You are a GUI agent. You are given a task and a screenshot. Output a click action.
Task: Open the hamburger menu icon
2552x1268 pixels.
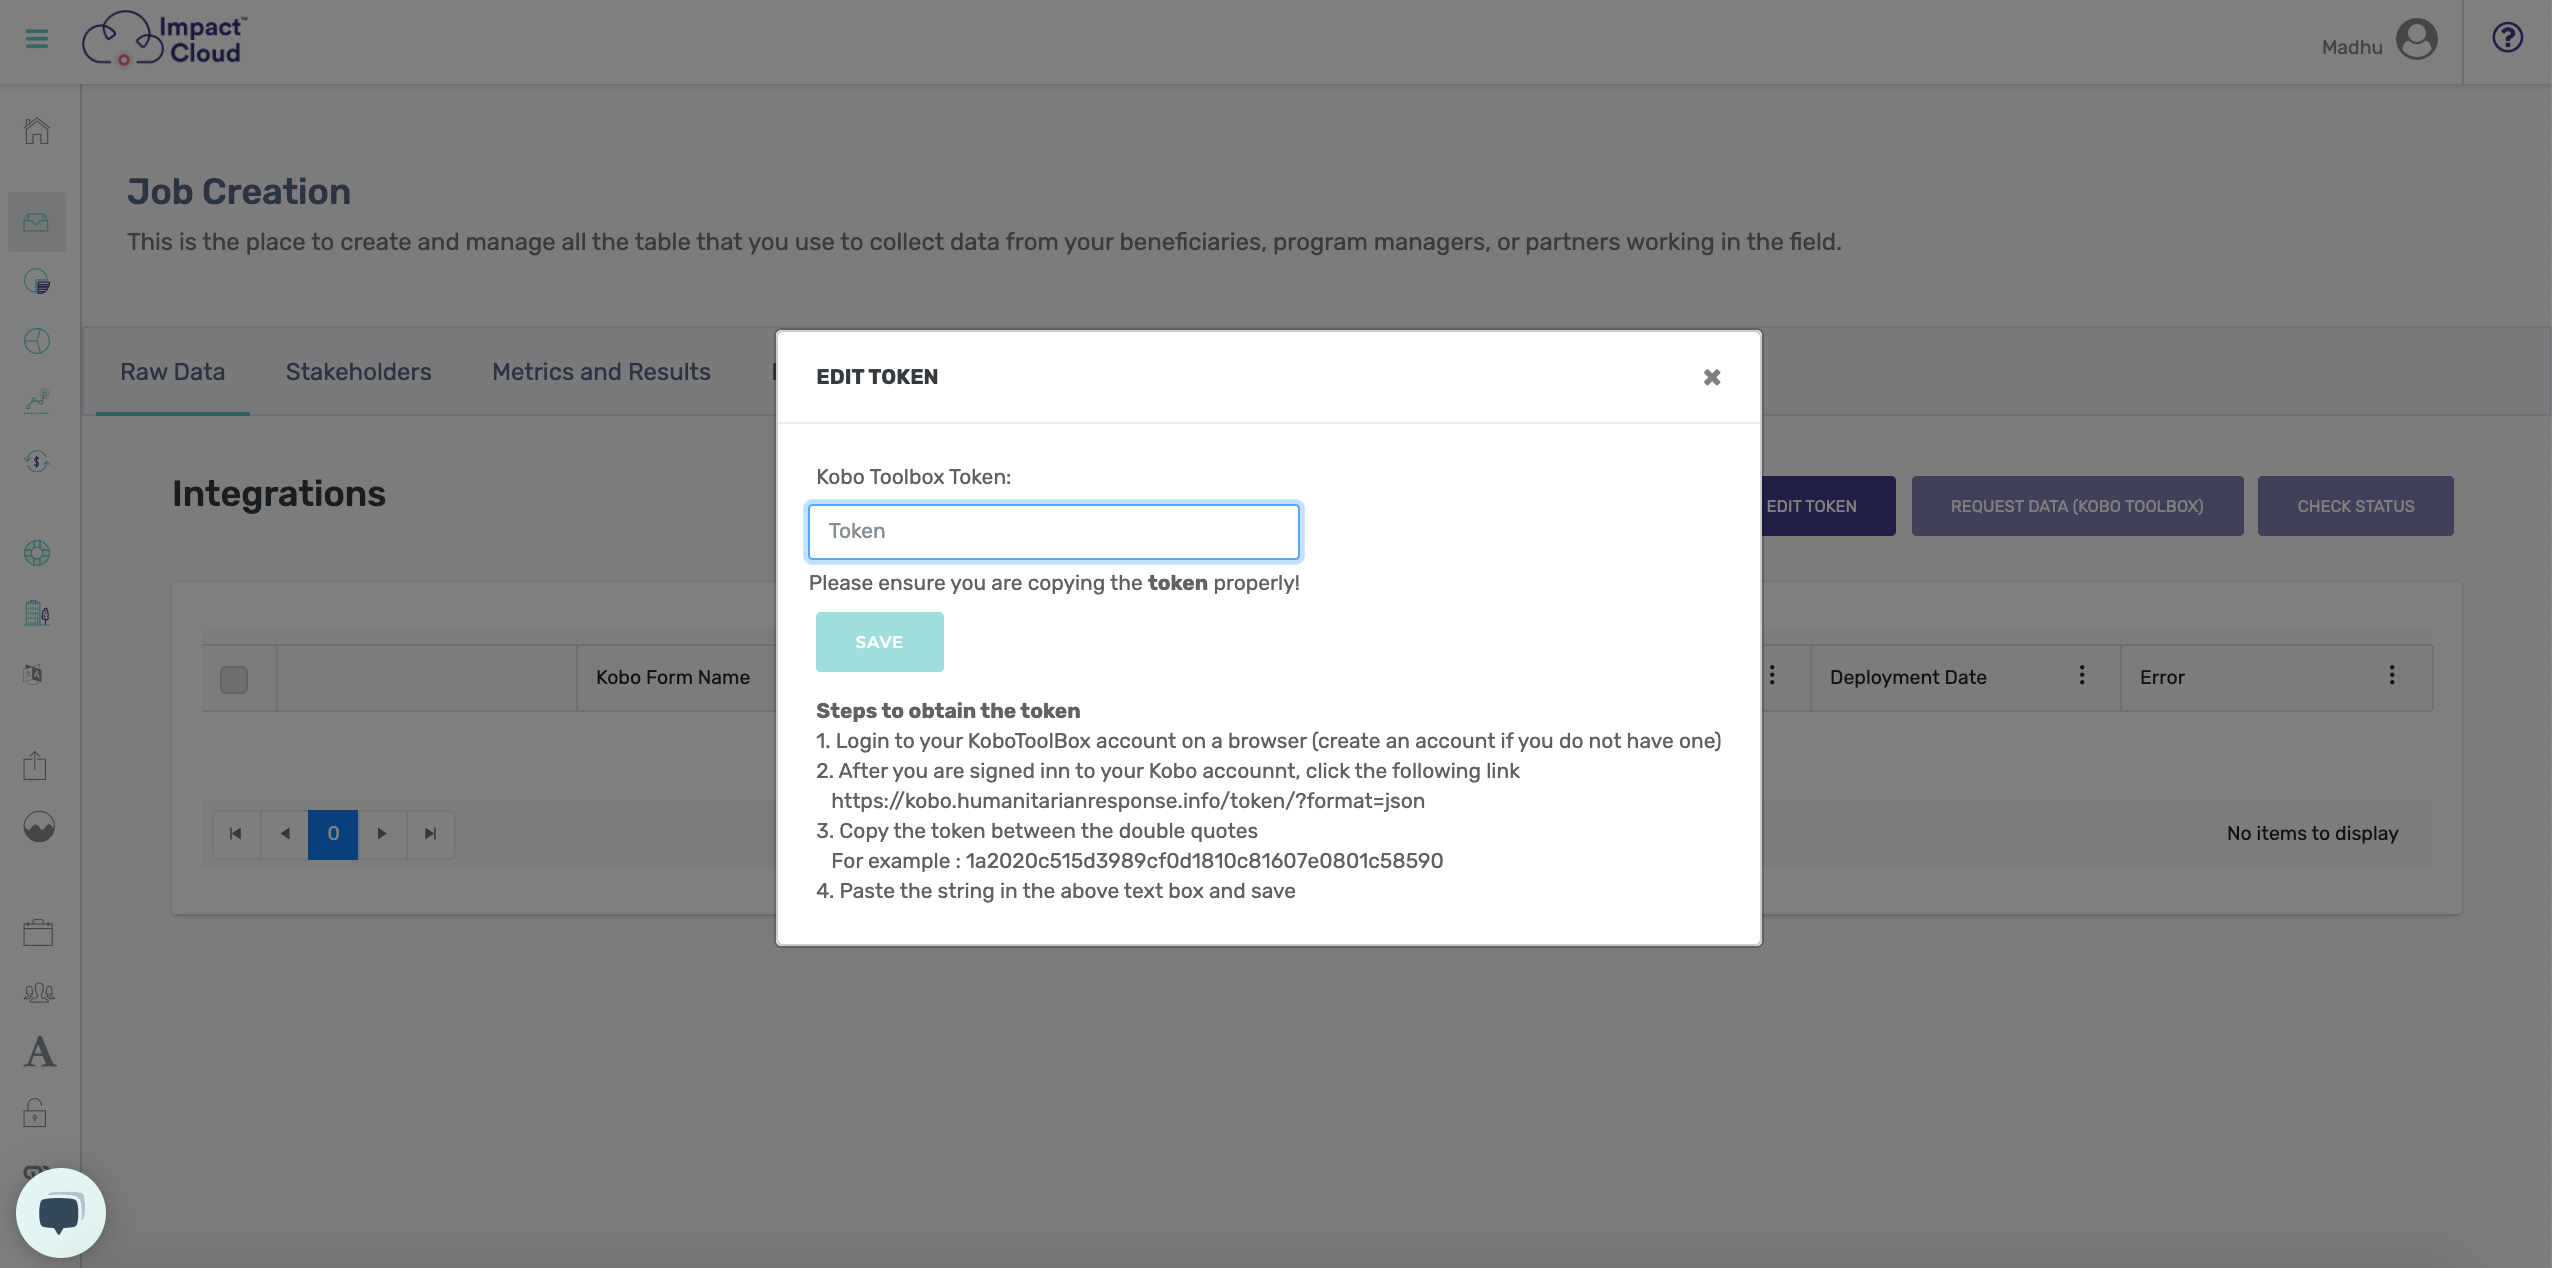coord(37,39)
